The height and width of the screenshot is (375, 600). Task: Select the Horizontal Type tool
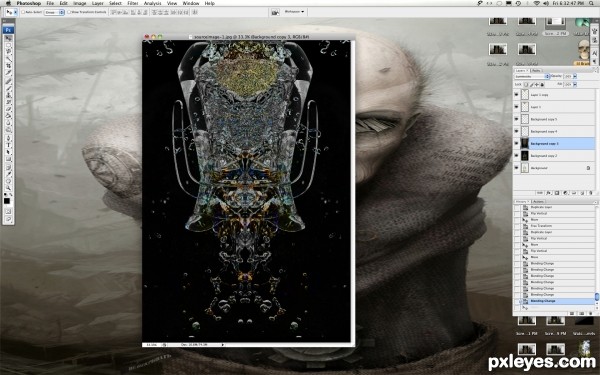(x=8, y=145)
